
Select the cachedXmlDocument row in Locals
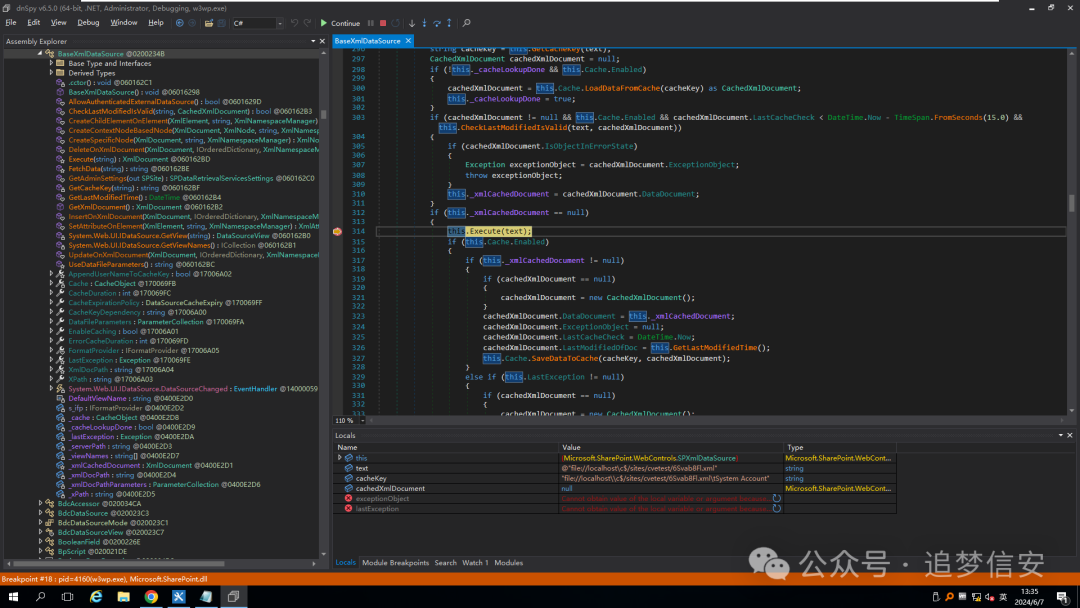[x=614, y=489]
